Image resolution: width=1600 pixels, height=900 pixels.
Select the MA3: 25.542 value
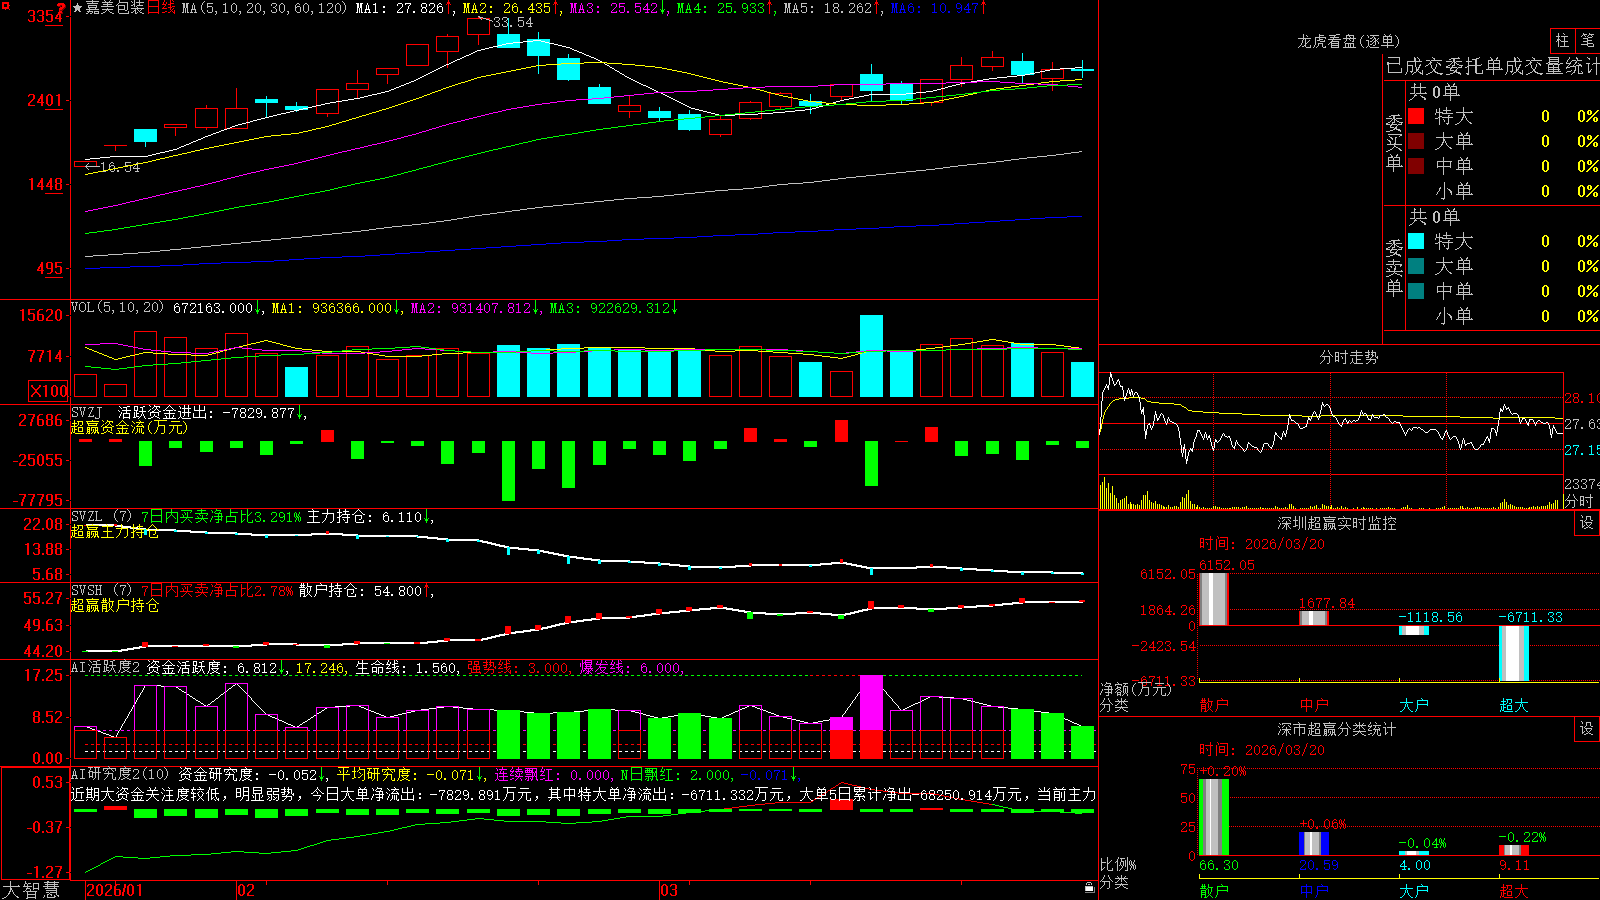pyautogui.click(x=618, y=8)
